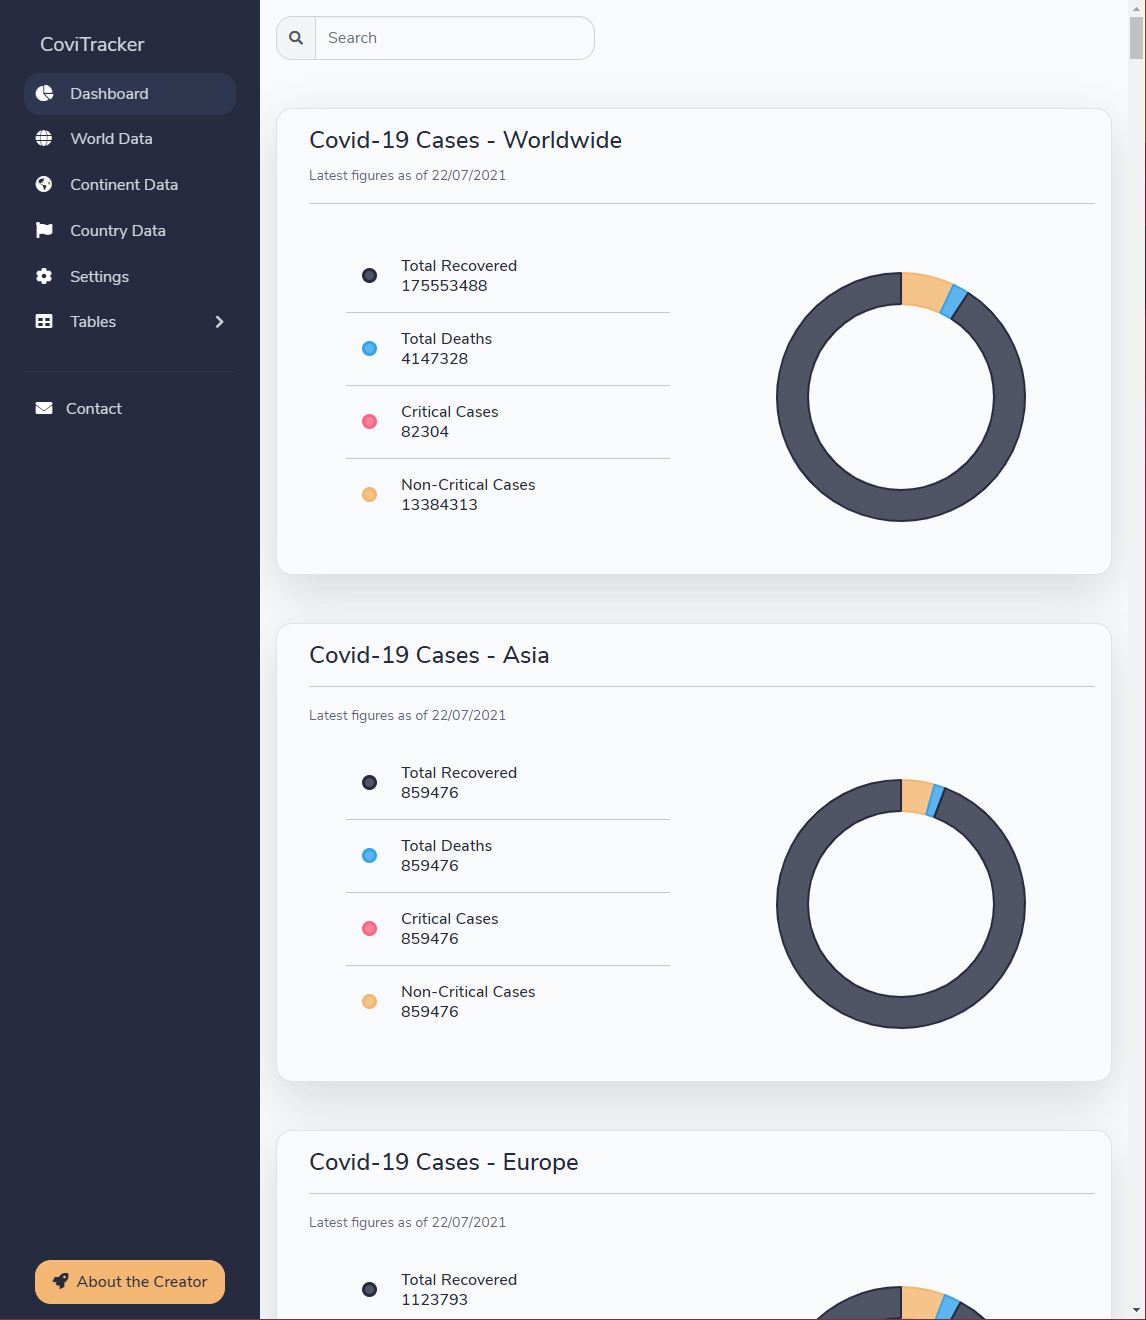1146x1320 pixels.
Task: Click the rocket icon in About the Creator
Action: pyautogui.click(x=60, y=1281)
